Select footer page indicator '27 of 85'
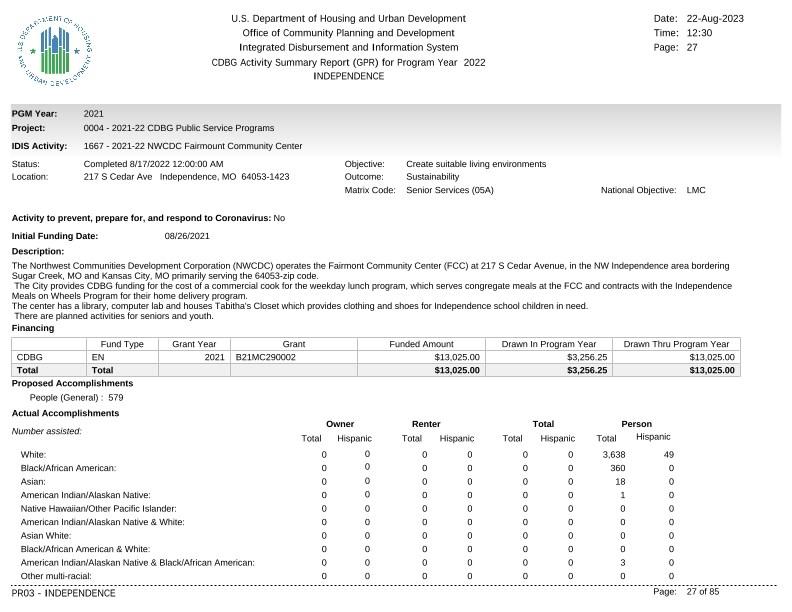The height and width of the screenshot is (612, 792). pyautogui.click(x=703, y=592)
